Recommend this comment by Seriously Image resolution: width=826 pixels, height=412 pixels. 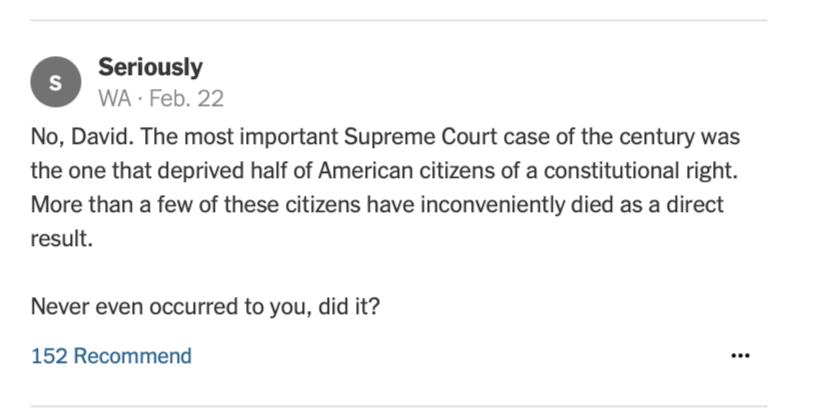pos(132,356)
